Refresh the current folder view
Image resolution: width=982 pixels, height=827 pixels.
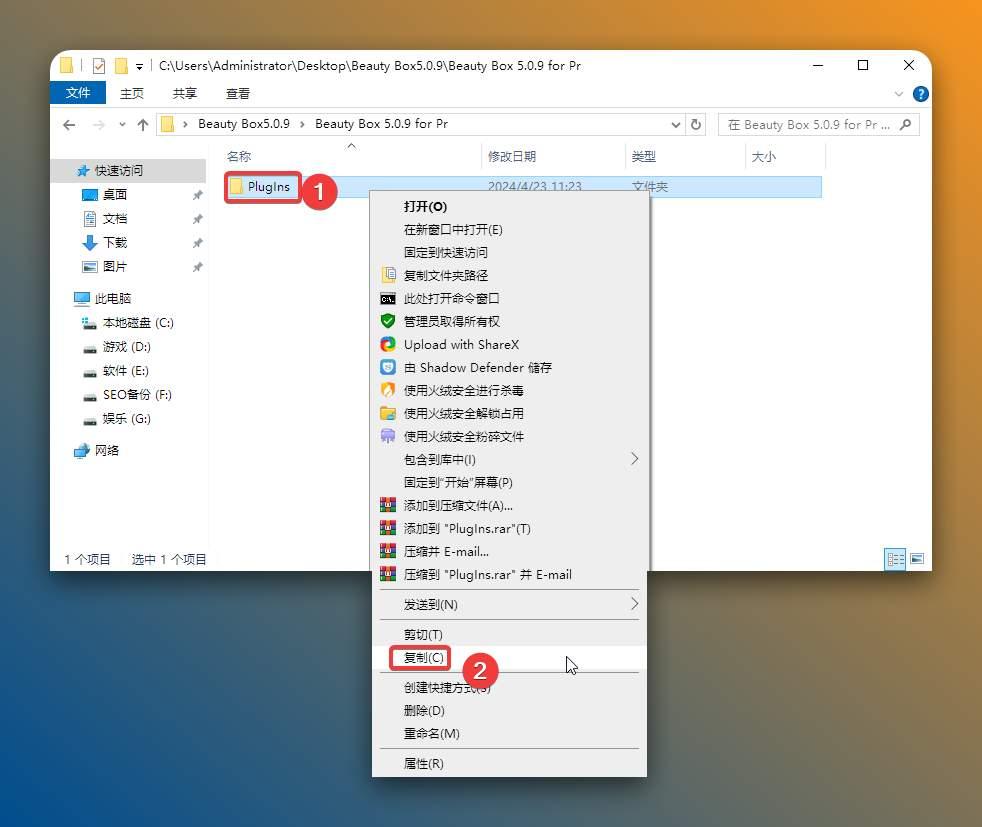pos(696,124)
